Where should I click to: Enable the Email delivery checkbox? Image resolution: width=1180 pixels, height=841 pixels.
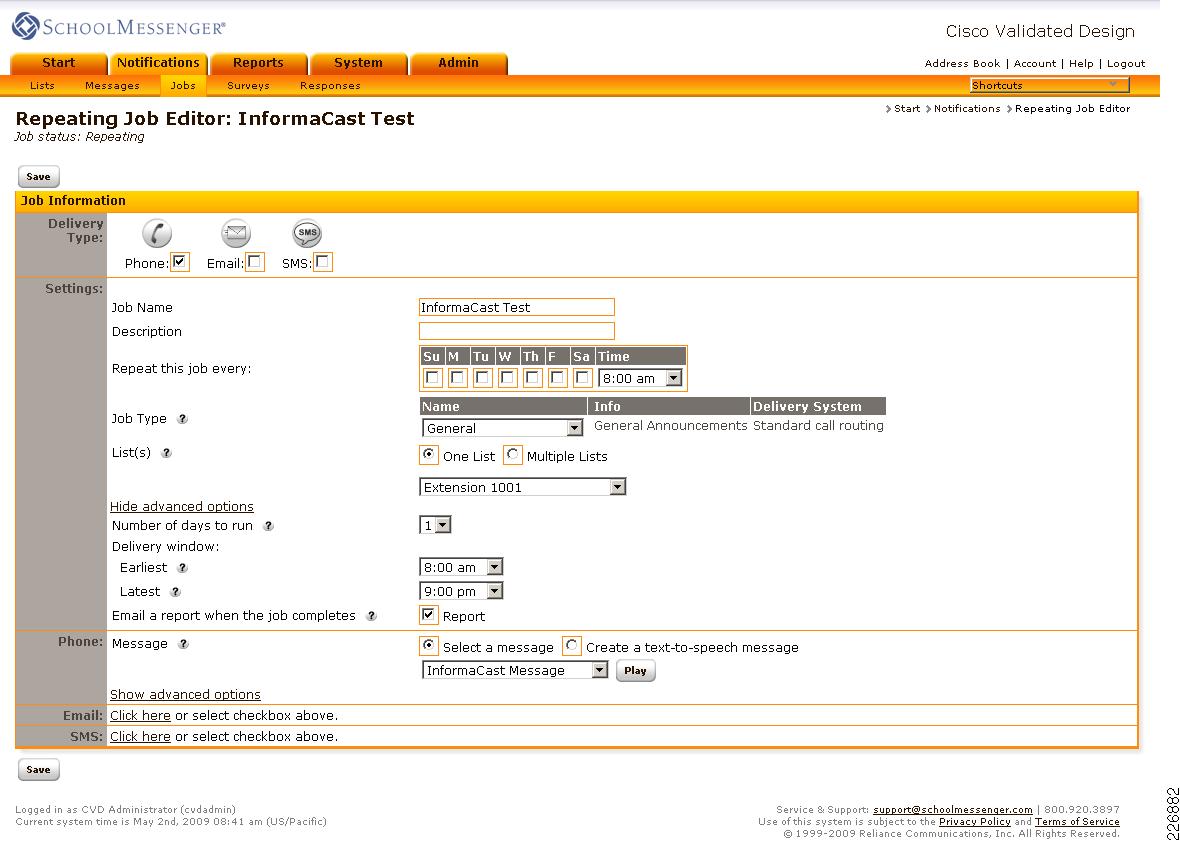(255, 262)
